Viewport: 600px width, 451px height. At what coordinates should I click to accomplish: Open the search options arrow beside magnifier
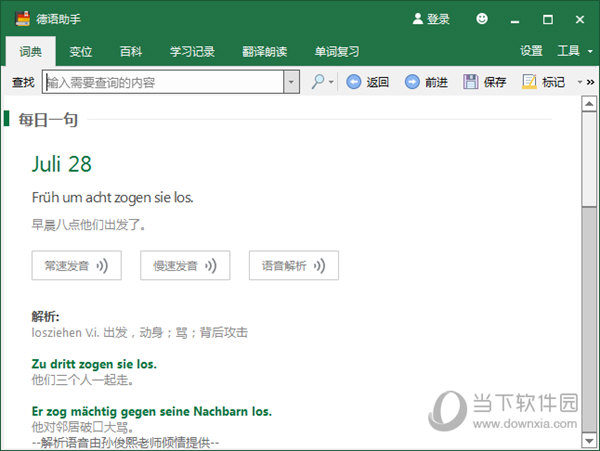click(x=331, y=82)
